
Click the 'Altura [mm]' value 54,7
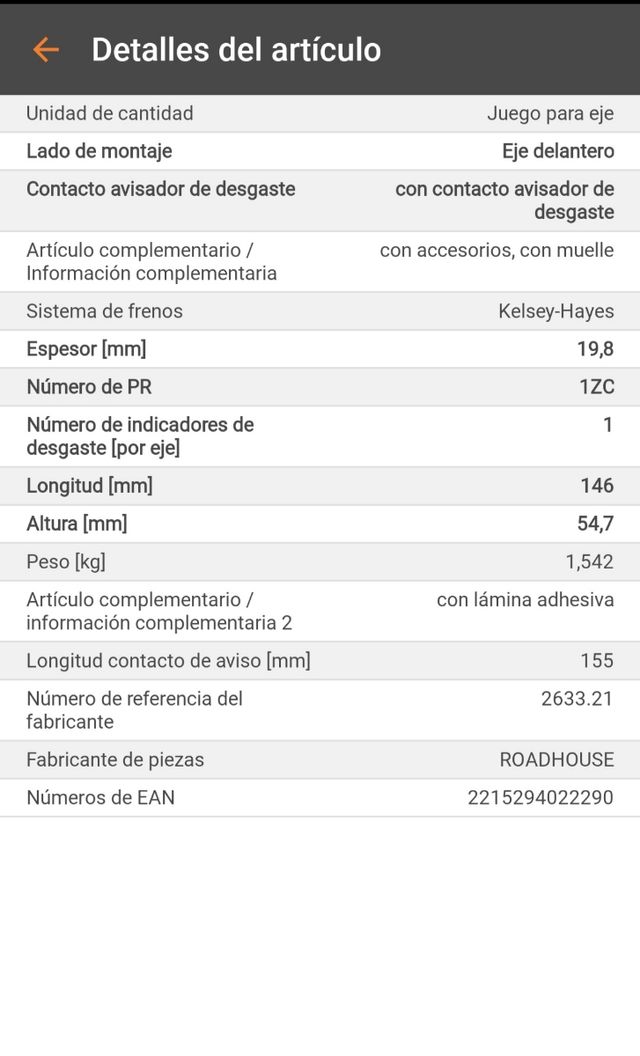596,524
